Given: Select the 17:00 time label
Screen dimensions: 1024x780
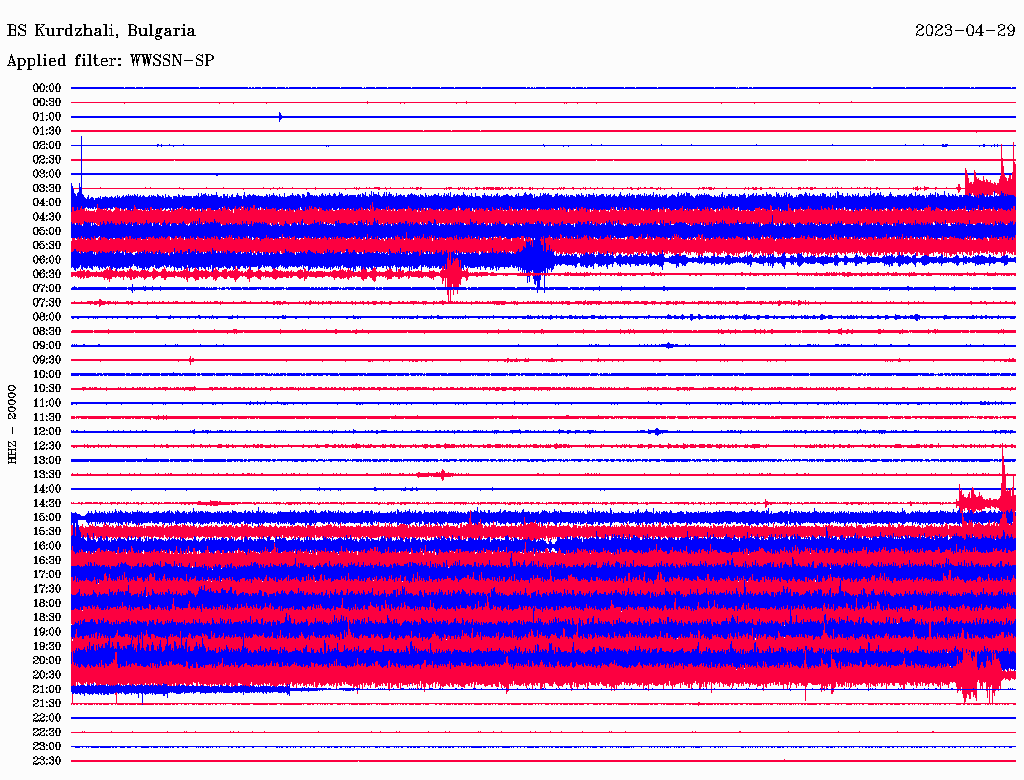Looking at the screenshot, I should [x=47, y=574].
